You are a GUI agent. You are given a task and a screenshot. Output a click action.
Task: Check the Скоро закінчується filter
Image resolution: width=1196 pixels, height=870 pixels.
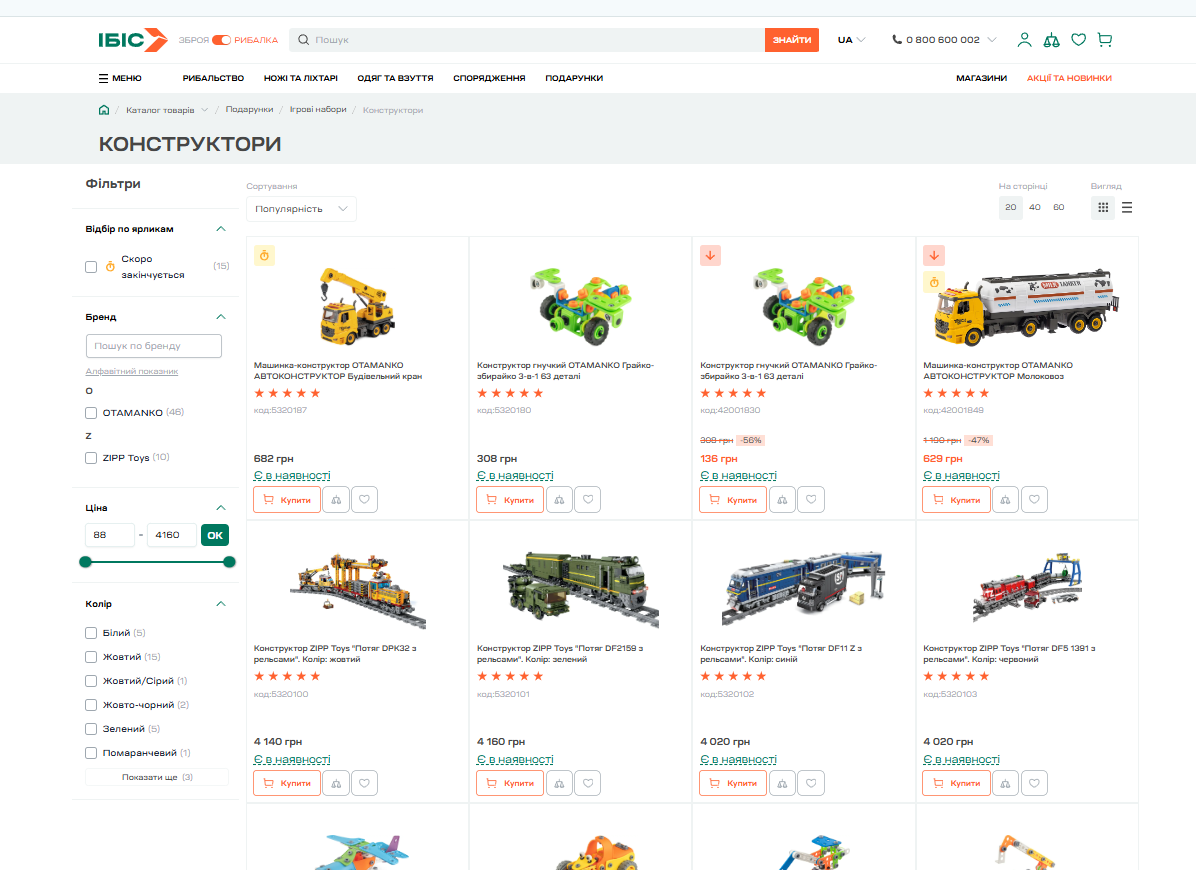tap(91, 267)
